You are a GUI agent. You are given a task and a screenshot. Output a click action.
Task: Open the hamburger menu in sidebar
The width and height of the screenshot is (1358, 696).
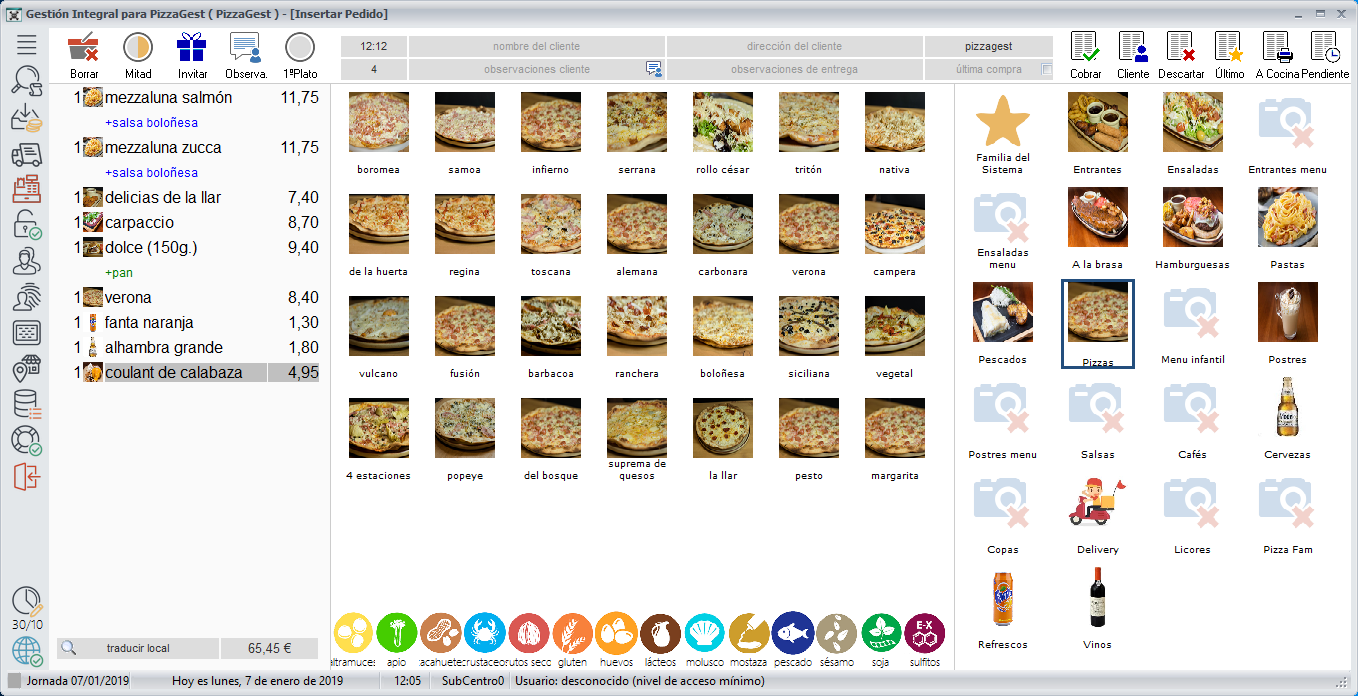click(x=26, y=44)
